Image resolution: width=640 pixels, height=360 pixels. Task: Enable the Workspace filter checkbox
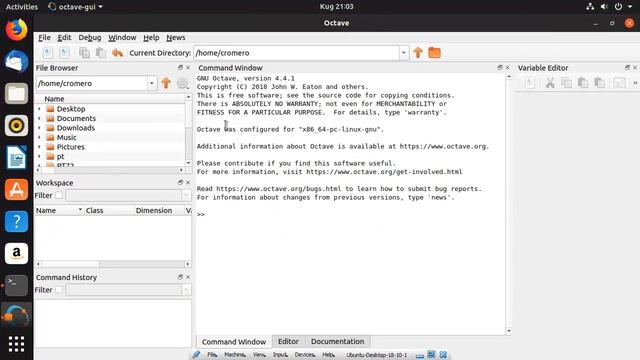[x=59, y=195]
